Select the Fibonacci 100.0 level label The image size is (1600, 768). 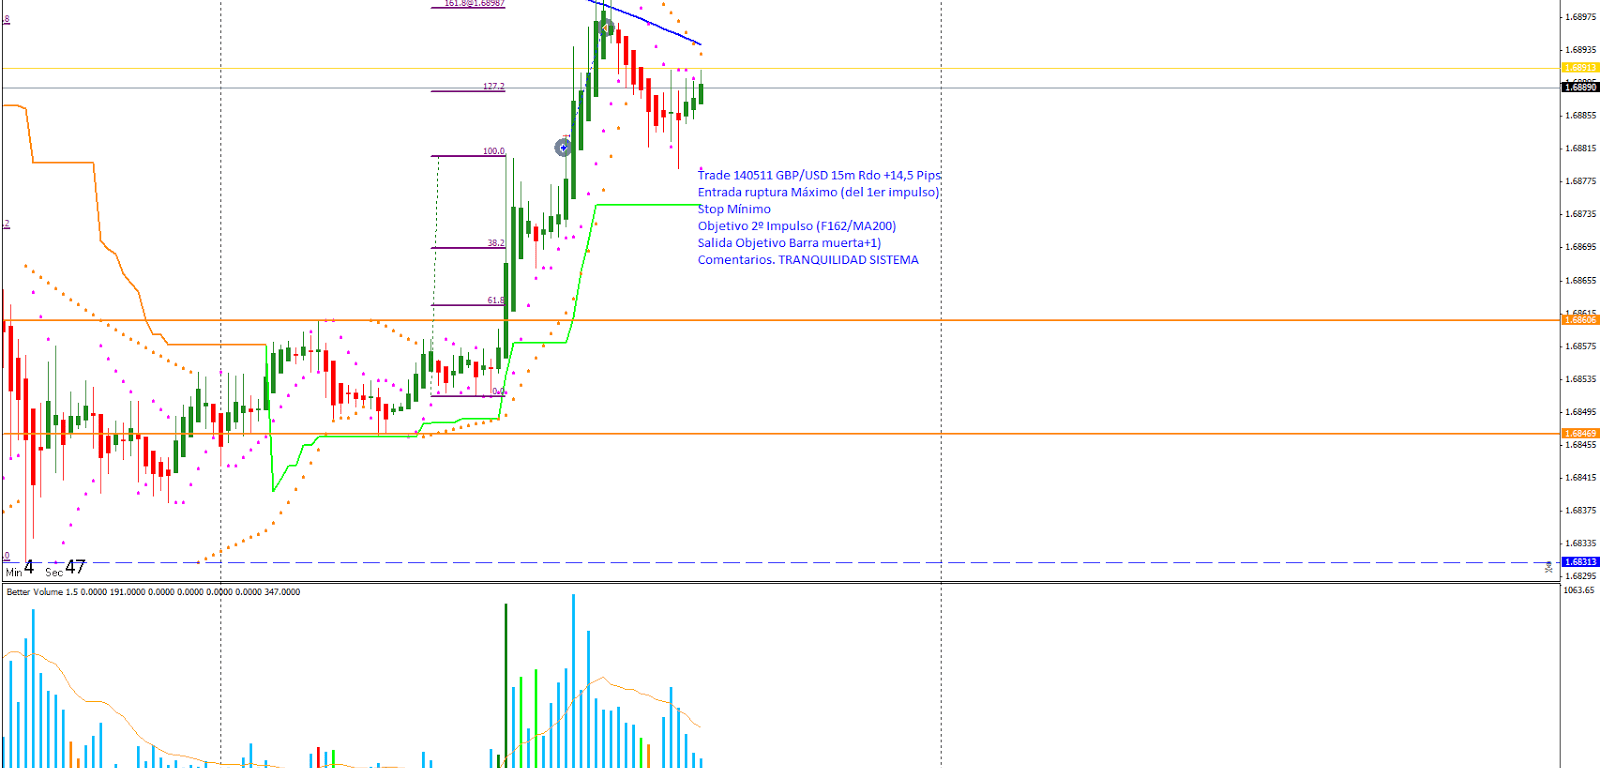click(x=493, y=151)
